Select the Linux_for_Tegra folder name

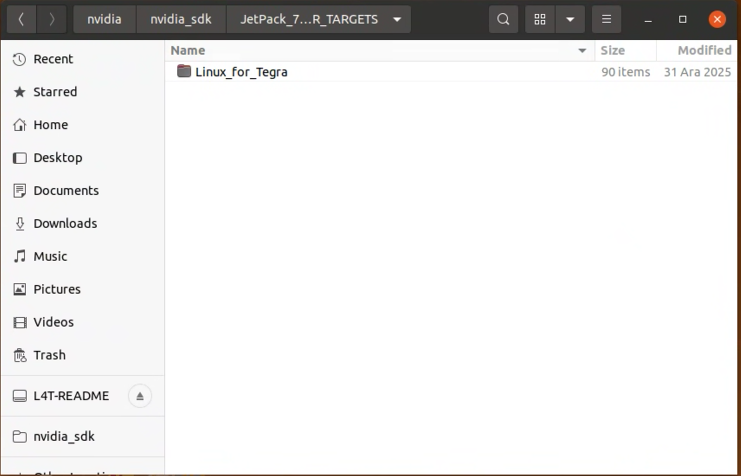tap(241, 72)
